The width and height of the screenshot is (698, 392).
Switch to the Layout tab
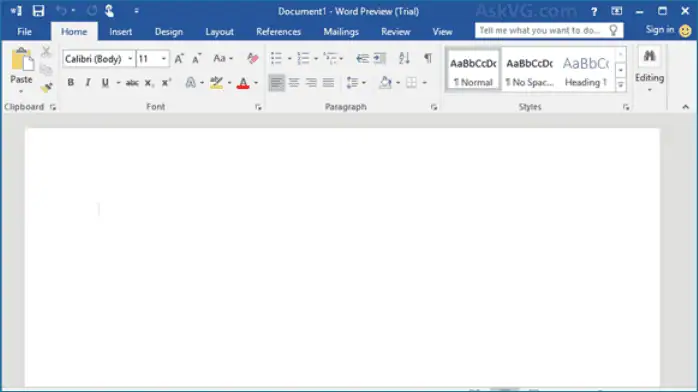(219, 32)
